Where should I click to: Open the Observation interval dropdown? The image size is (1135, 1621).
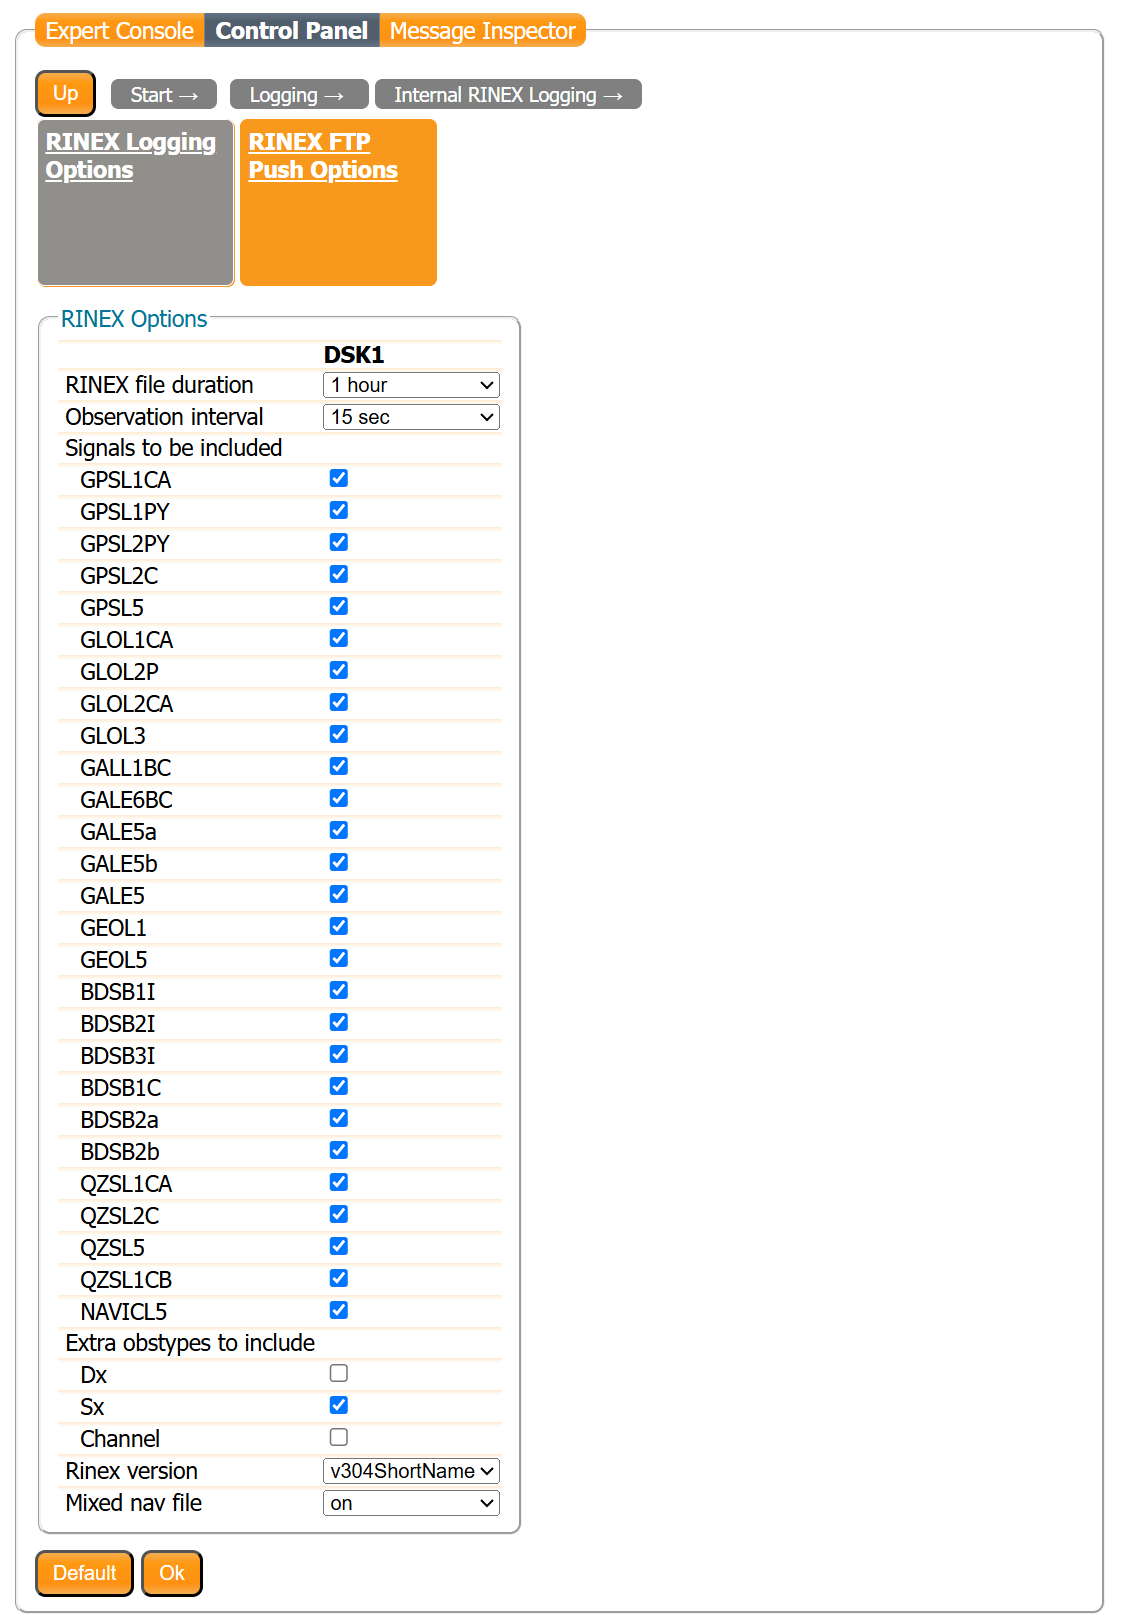[x=411, y=417]
